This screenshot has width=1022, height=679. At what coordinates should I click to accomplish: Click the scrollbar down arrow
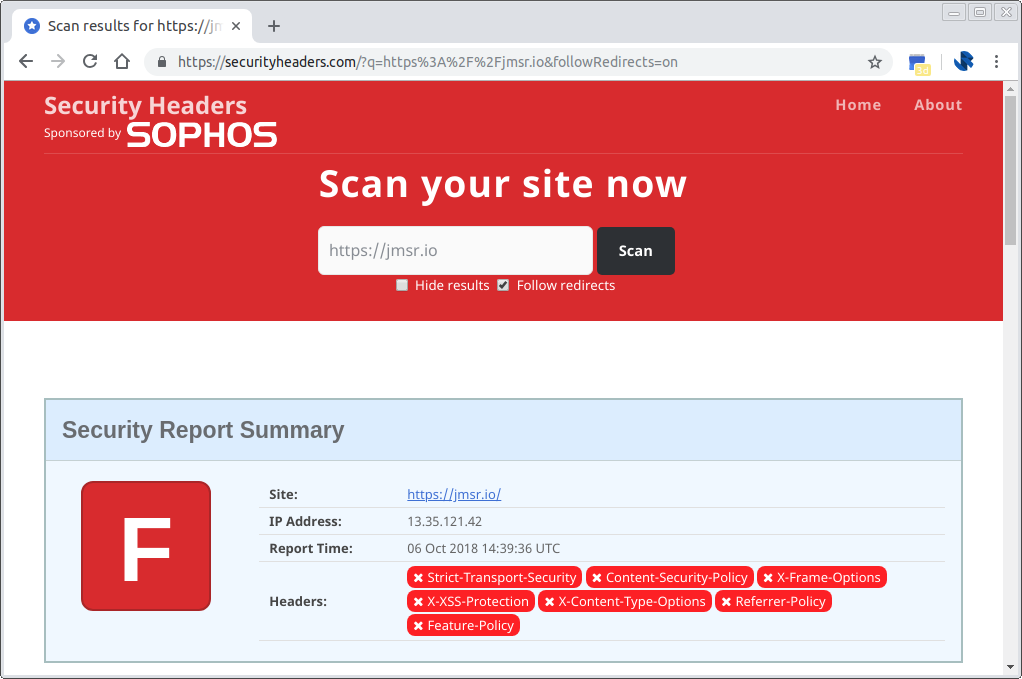1010,667
